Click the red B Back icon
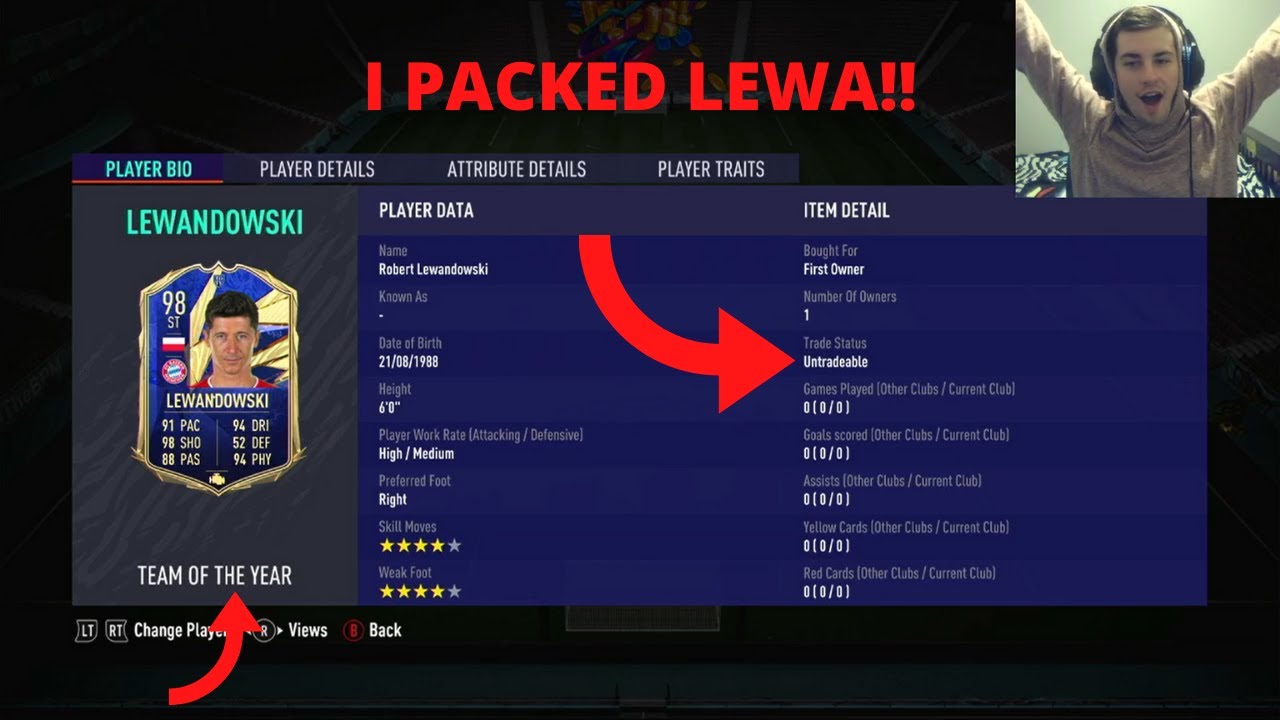1280x720 pixels. coord(352,630)
